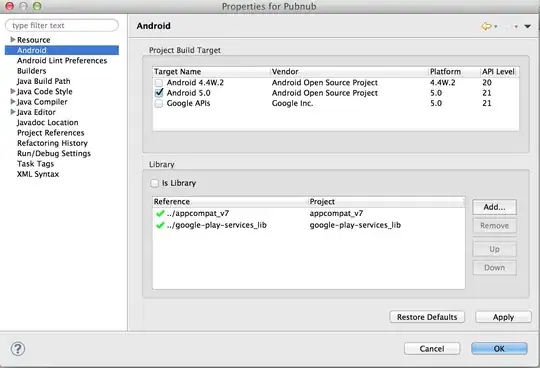Click the Project column header
540x368 pixels.
386,202
